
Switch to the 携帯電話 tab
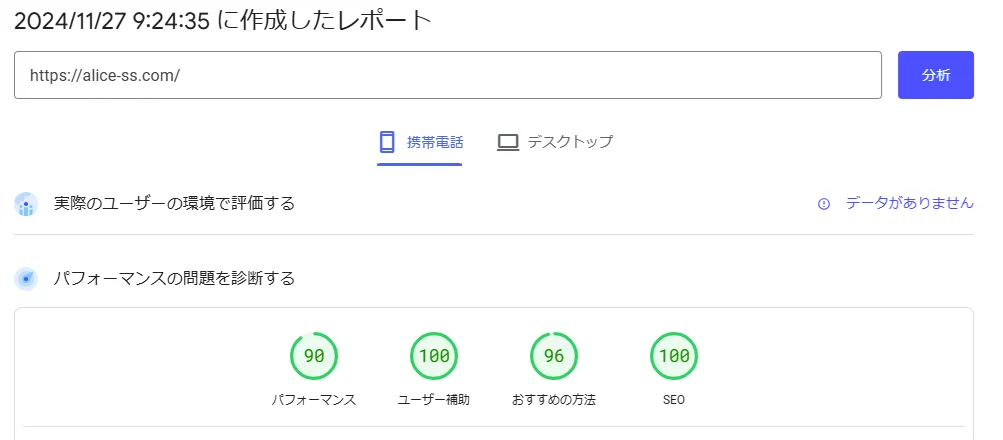(420, 142)
